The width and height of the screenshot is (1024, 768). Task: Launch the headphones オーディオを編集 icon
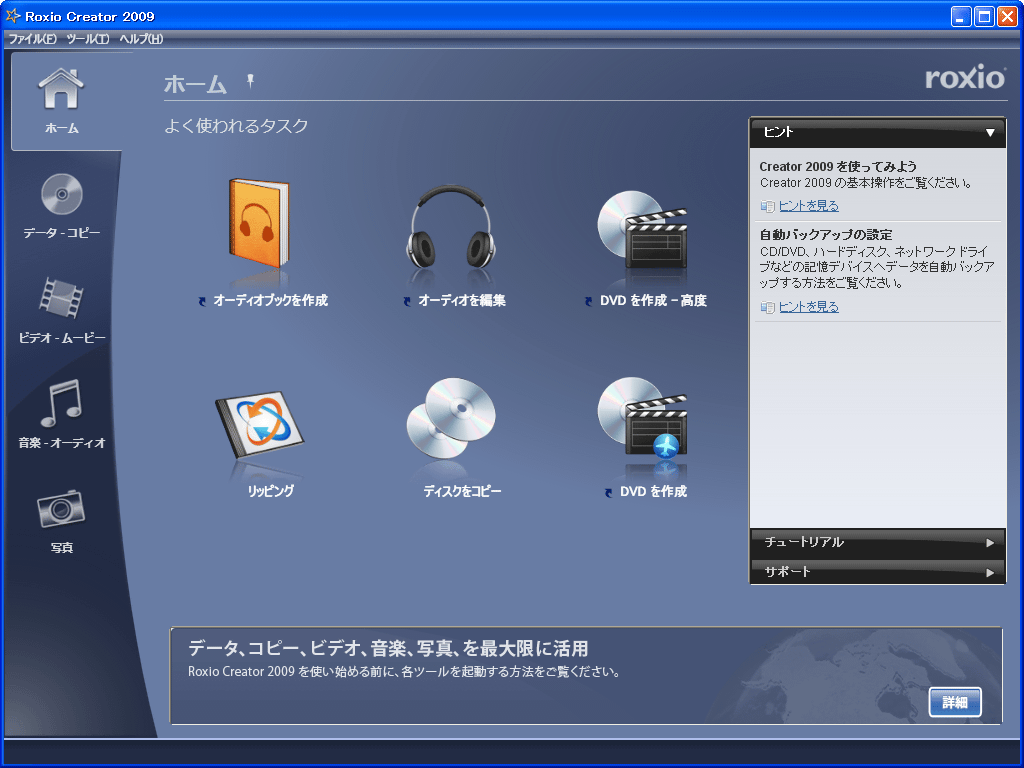[x=451, y=227]
